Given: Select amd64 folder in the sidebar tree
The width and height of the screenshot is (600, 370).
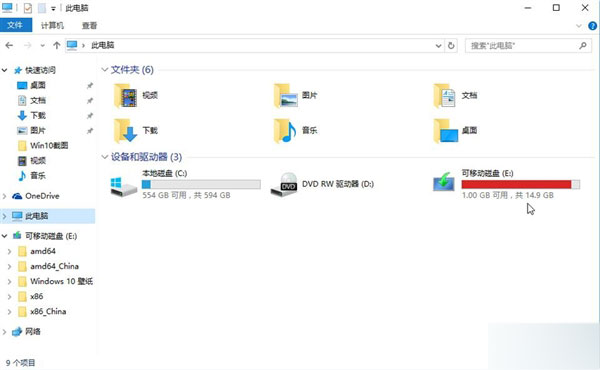Looking at the screenshot, I should pyautogui.click(x=43, y=251).
